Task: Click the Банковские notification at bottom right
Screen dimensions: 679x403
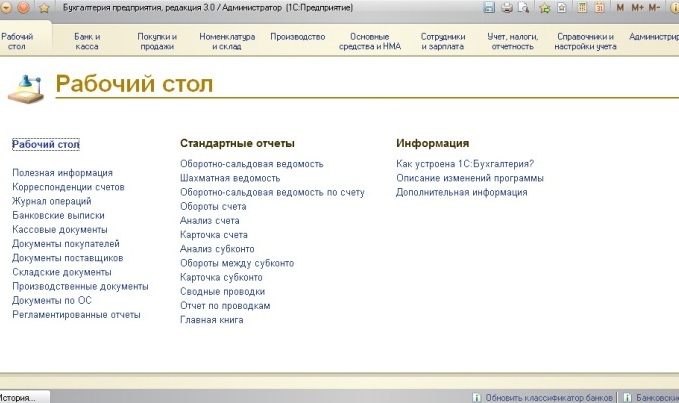Action: (x=657, y=397)
